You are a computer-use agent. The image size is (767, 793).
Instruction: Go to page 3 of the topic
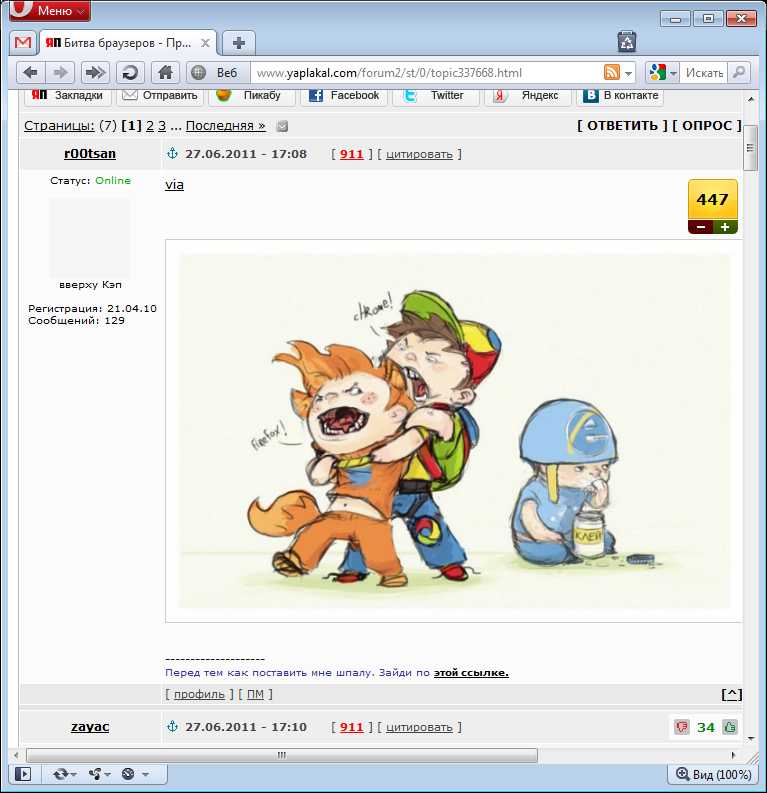point(162,125)
